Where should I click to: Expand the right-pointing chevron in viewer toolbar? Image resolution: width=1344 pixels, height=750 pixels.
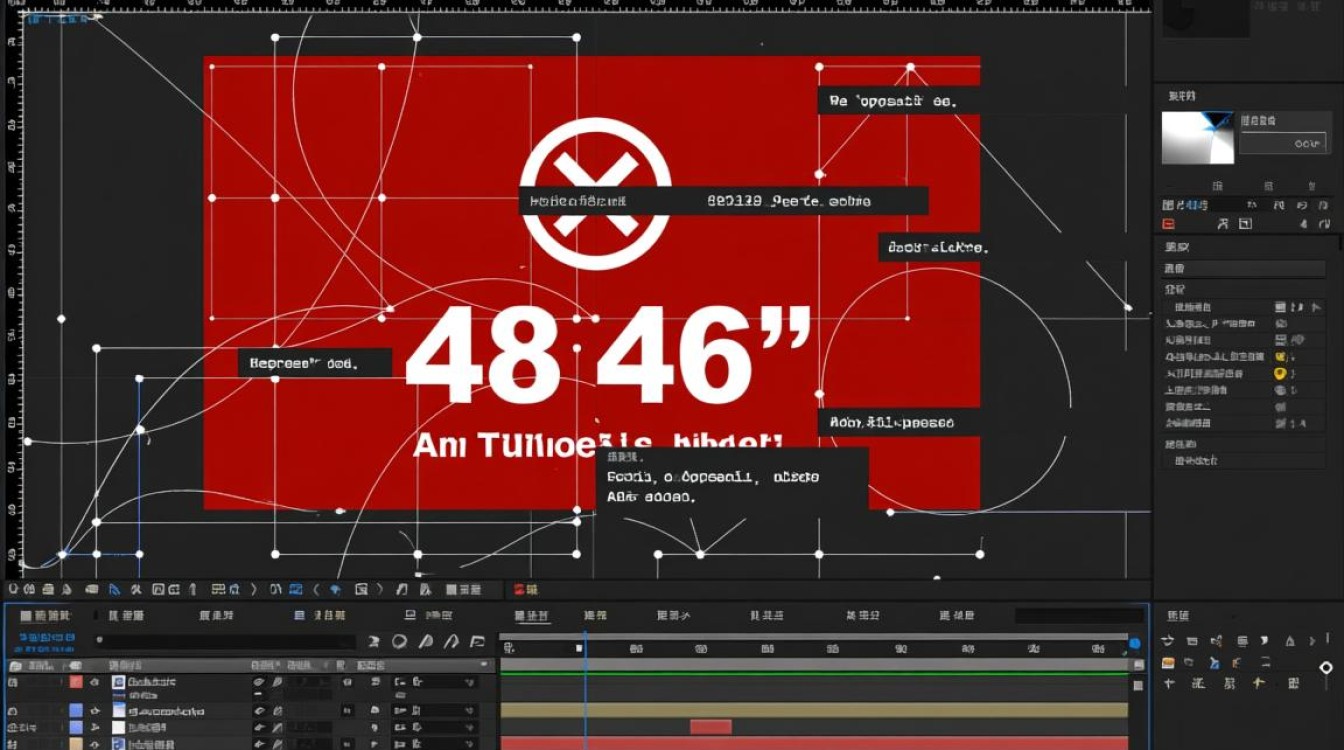(x=253, y=590)
